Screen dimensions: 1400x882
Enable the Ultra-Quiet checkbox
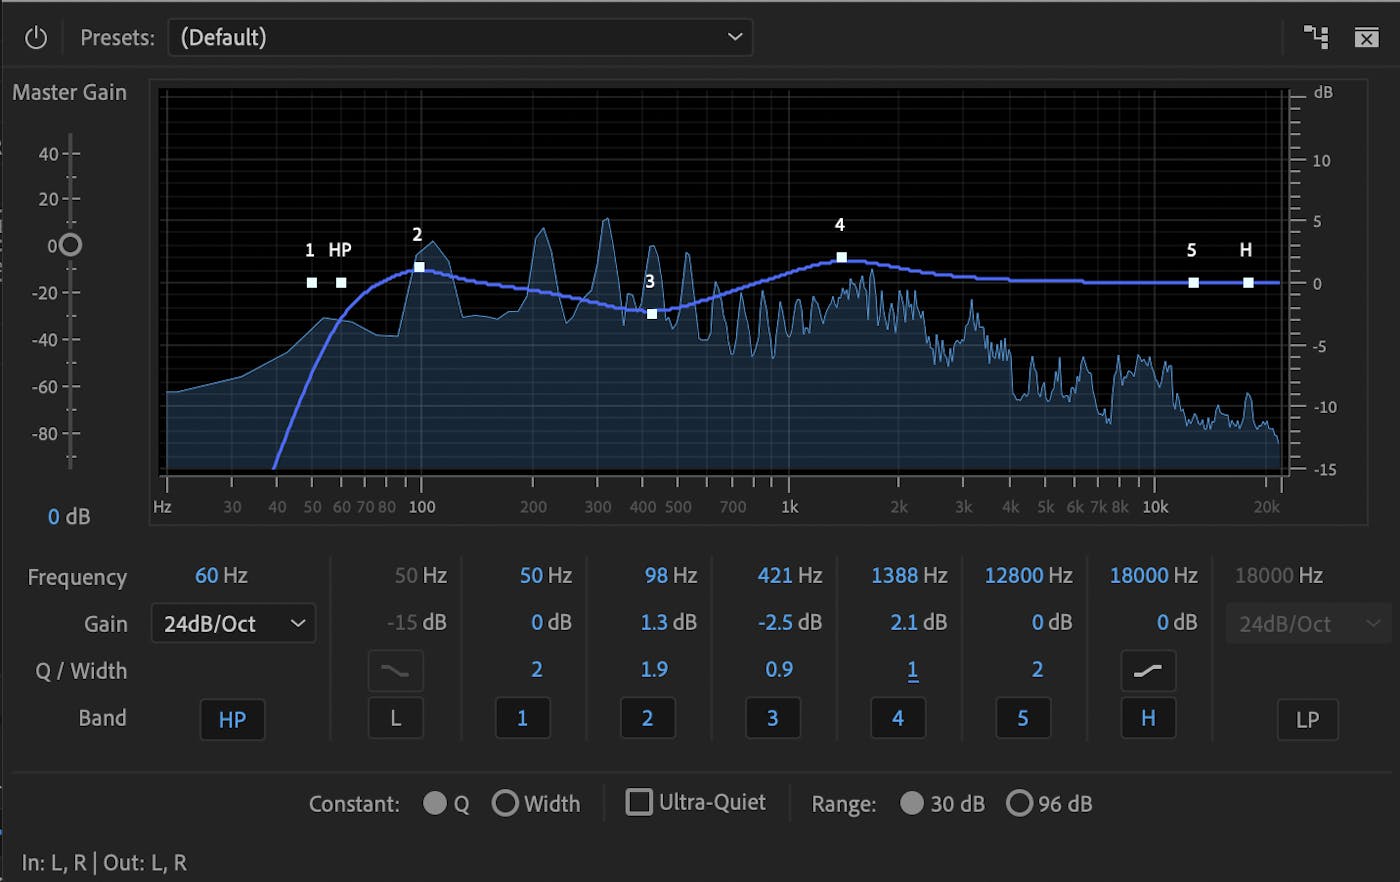(x=639, y=802)
